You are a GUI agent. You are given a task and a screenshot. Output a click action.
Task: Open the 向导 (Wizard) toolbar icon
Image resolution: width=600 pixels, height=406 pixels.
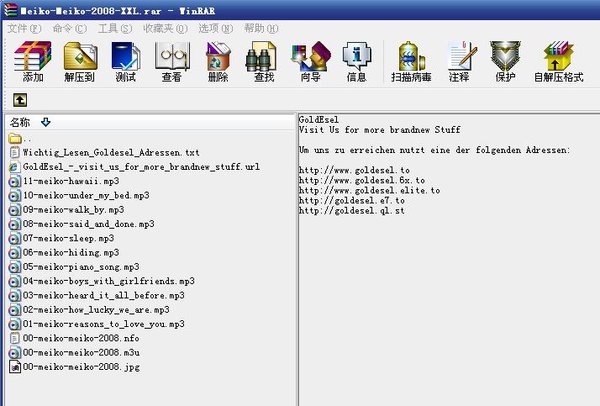click(311, 56)
